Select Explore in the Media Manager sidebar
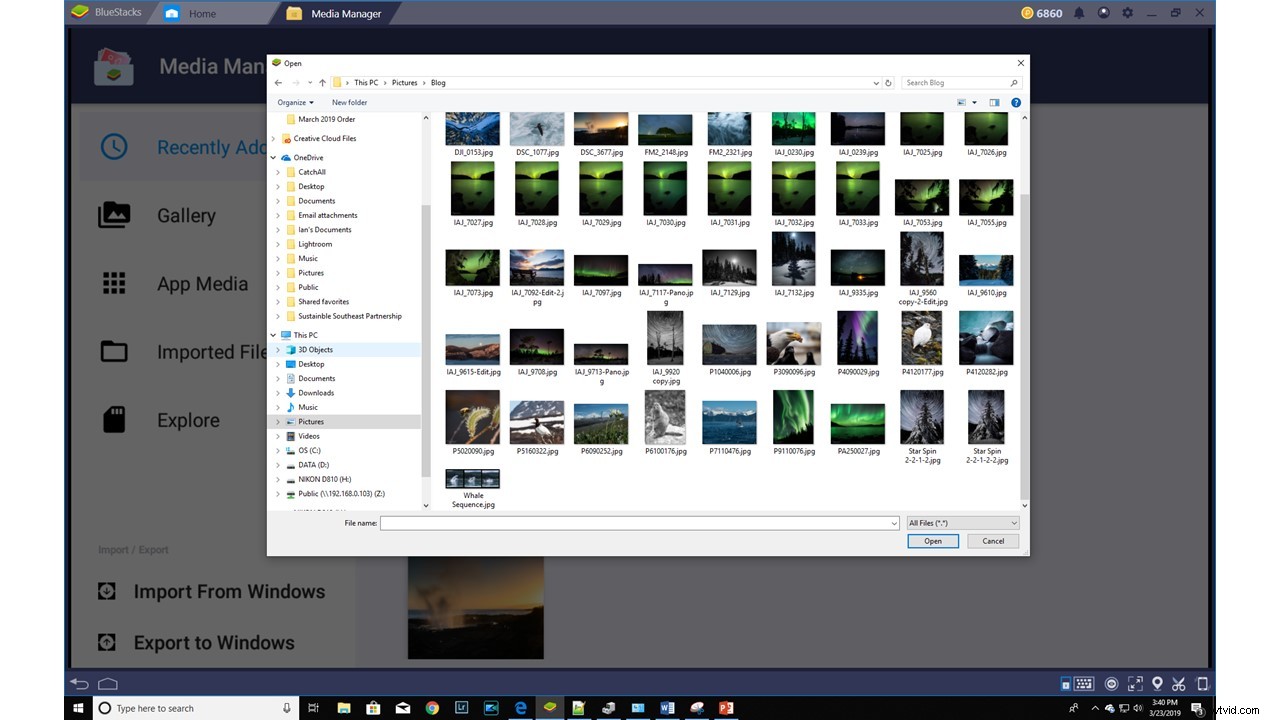The height and width of the screenshot is (720, 1280). (x=188, y=420)
